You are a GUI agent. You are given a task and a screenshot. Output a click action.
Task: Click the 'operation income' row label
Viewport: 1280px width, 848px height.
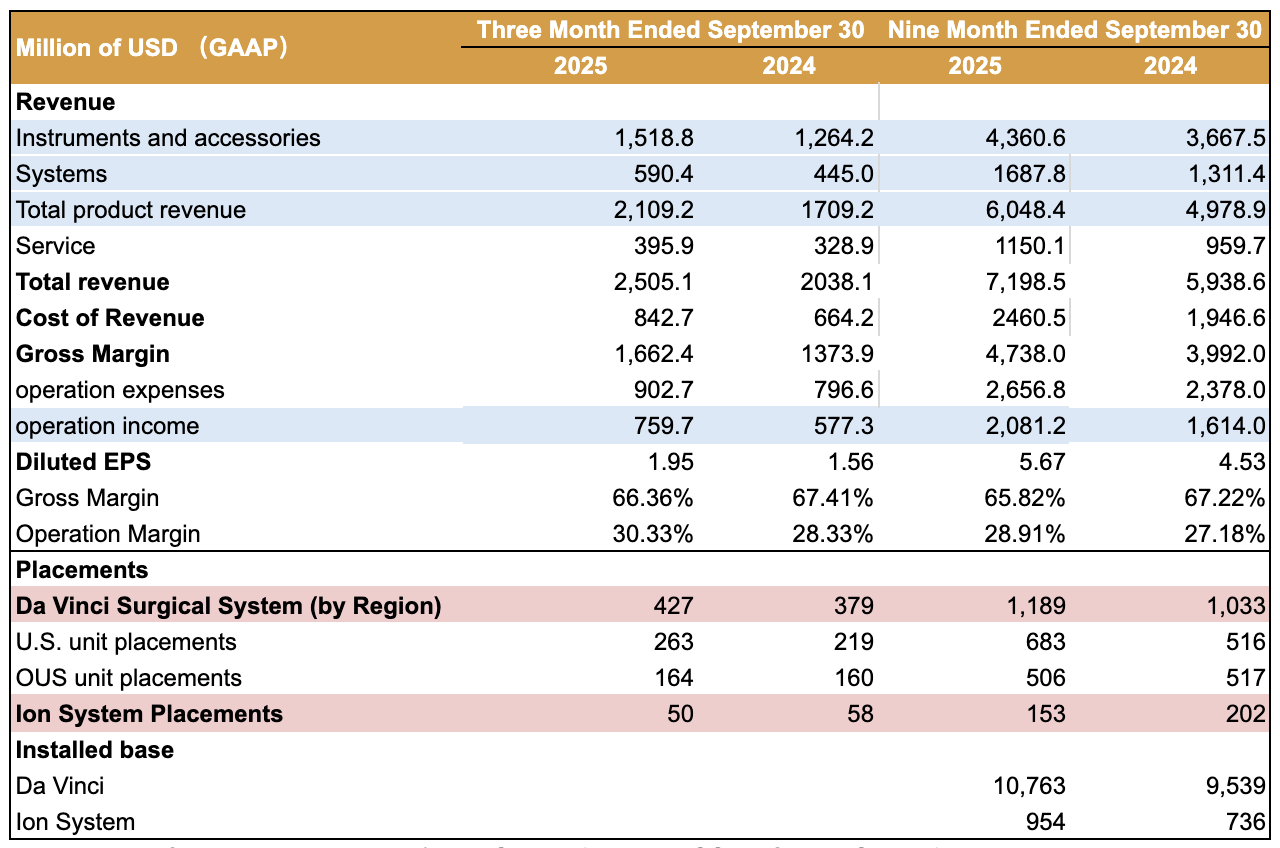tap(108, 426)
